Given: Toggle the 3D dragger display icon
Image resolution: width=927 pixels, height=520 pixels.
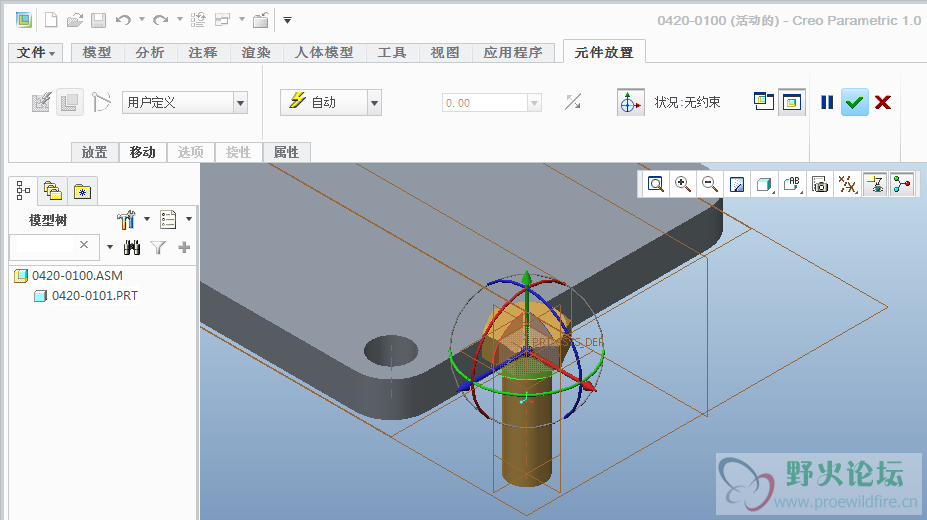Looking at the screenshot, I should (630, 103).
